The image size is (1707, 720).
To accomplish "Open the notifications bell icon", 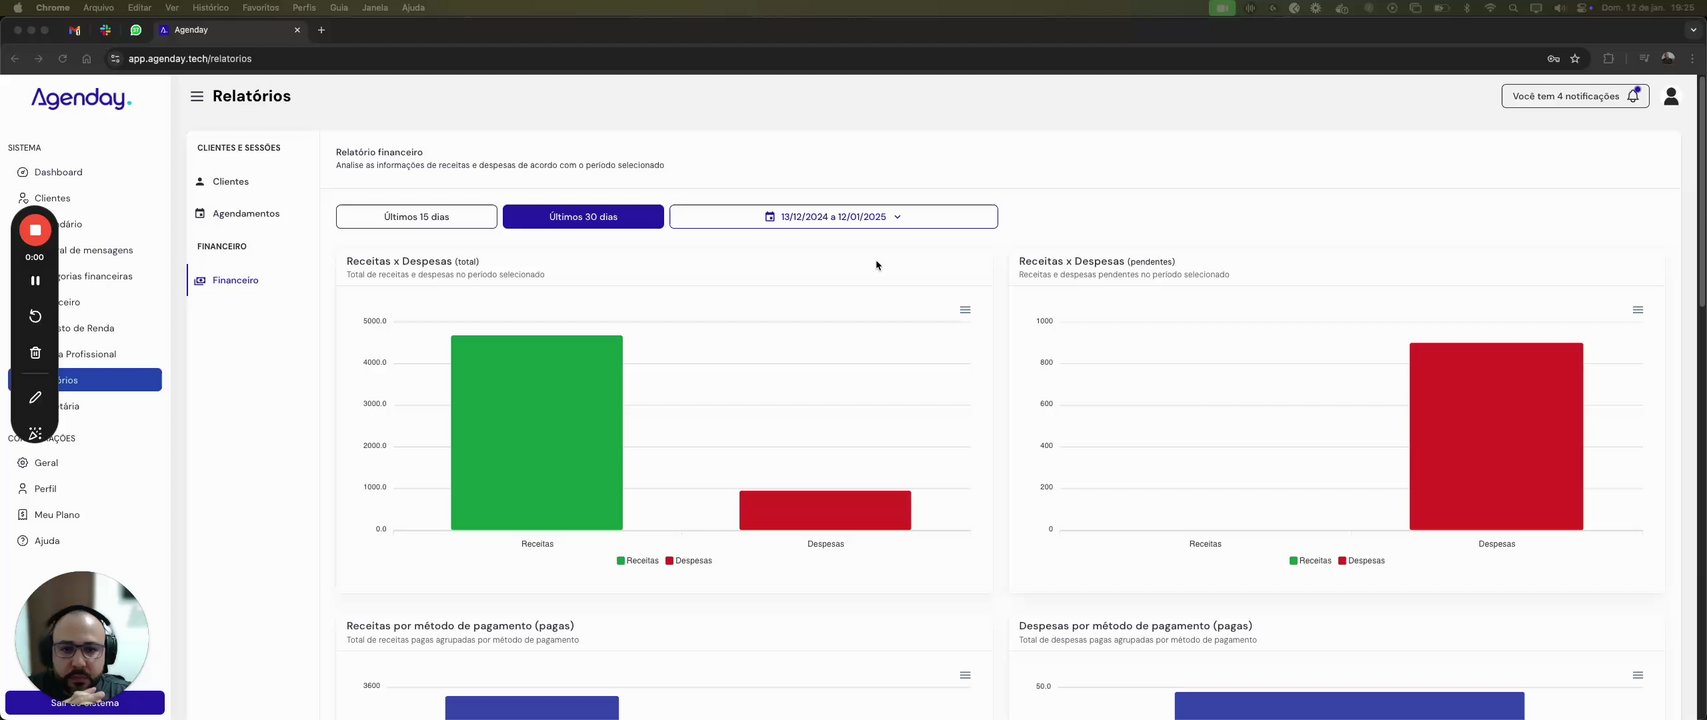I will coord(1633,96).
